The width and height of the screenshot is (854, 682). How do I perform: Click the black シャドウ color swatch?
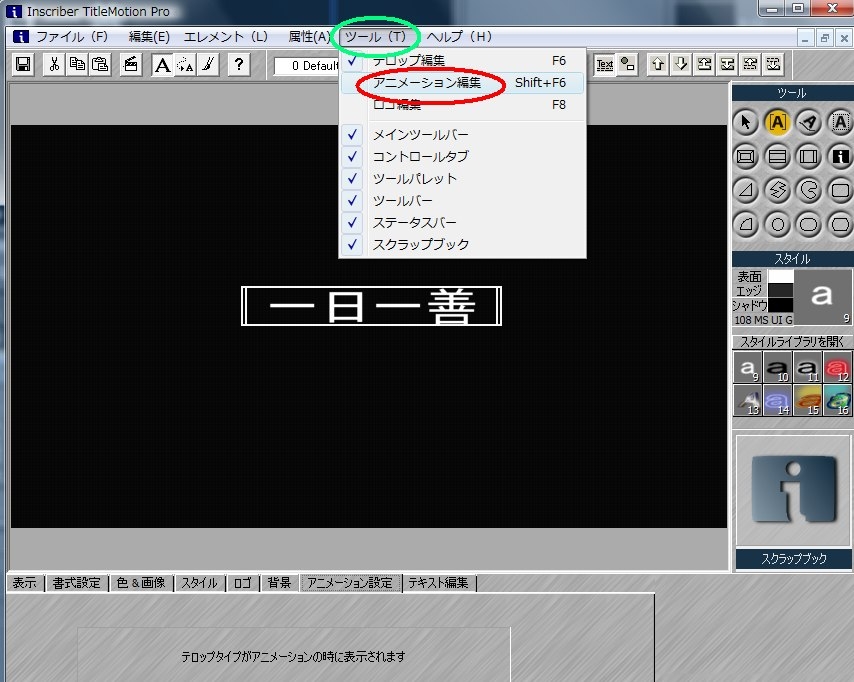[x=780, y=305]
